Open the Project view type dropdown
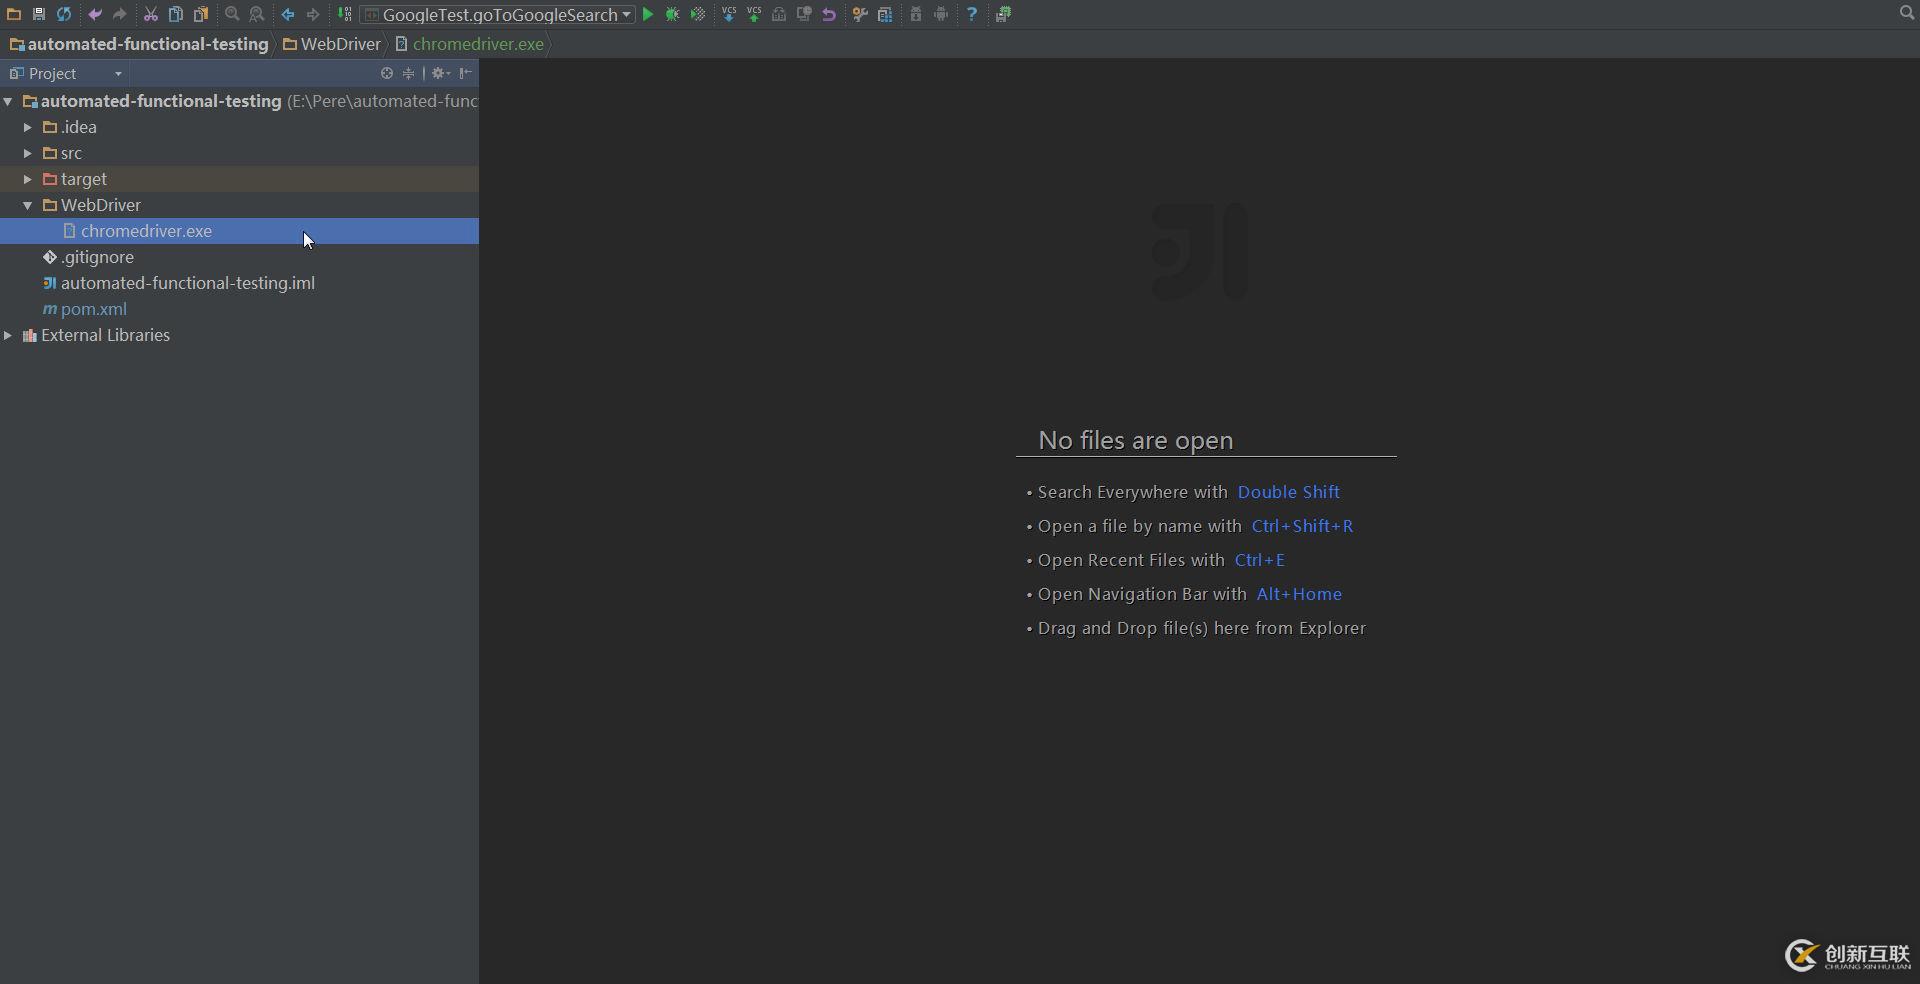 point(66,73)
